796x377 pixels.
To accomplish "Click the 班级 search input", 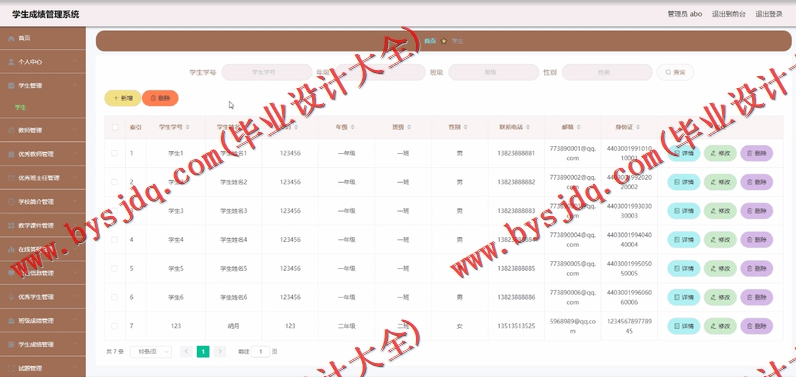I will point(493,73).
